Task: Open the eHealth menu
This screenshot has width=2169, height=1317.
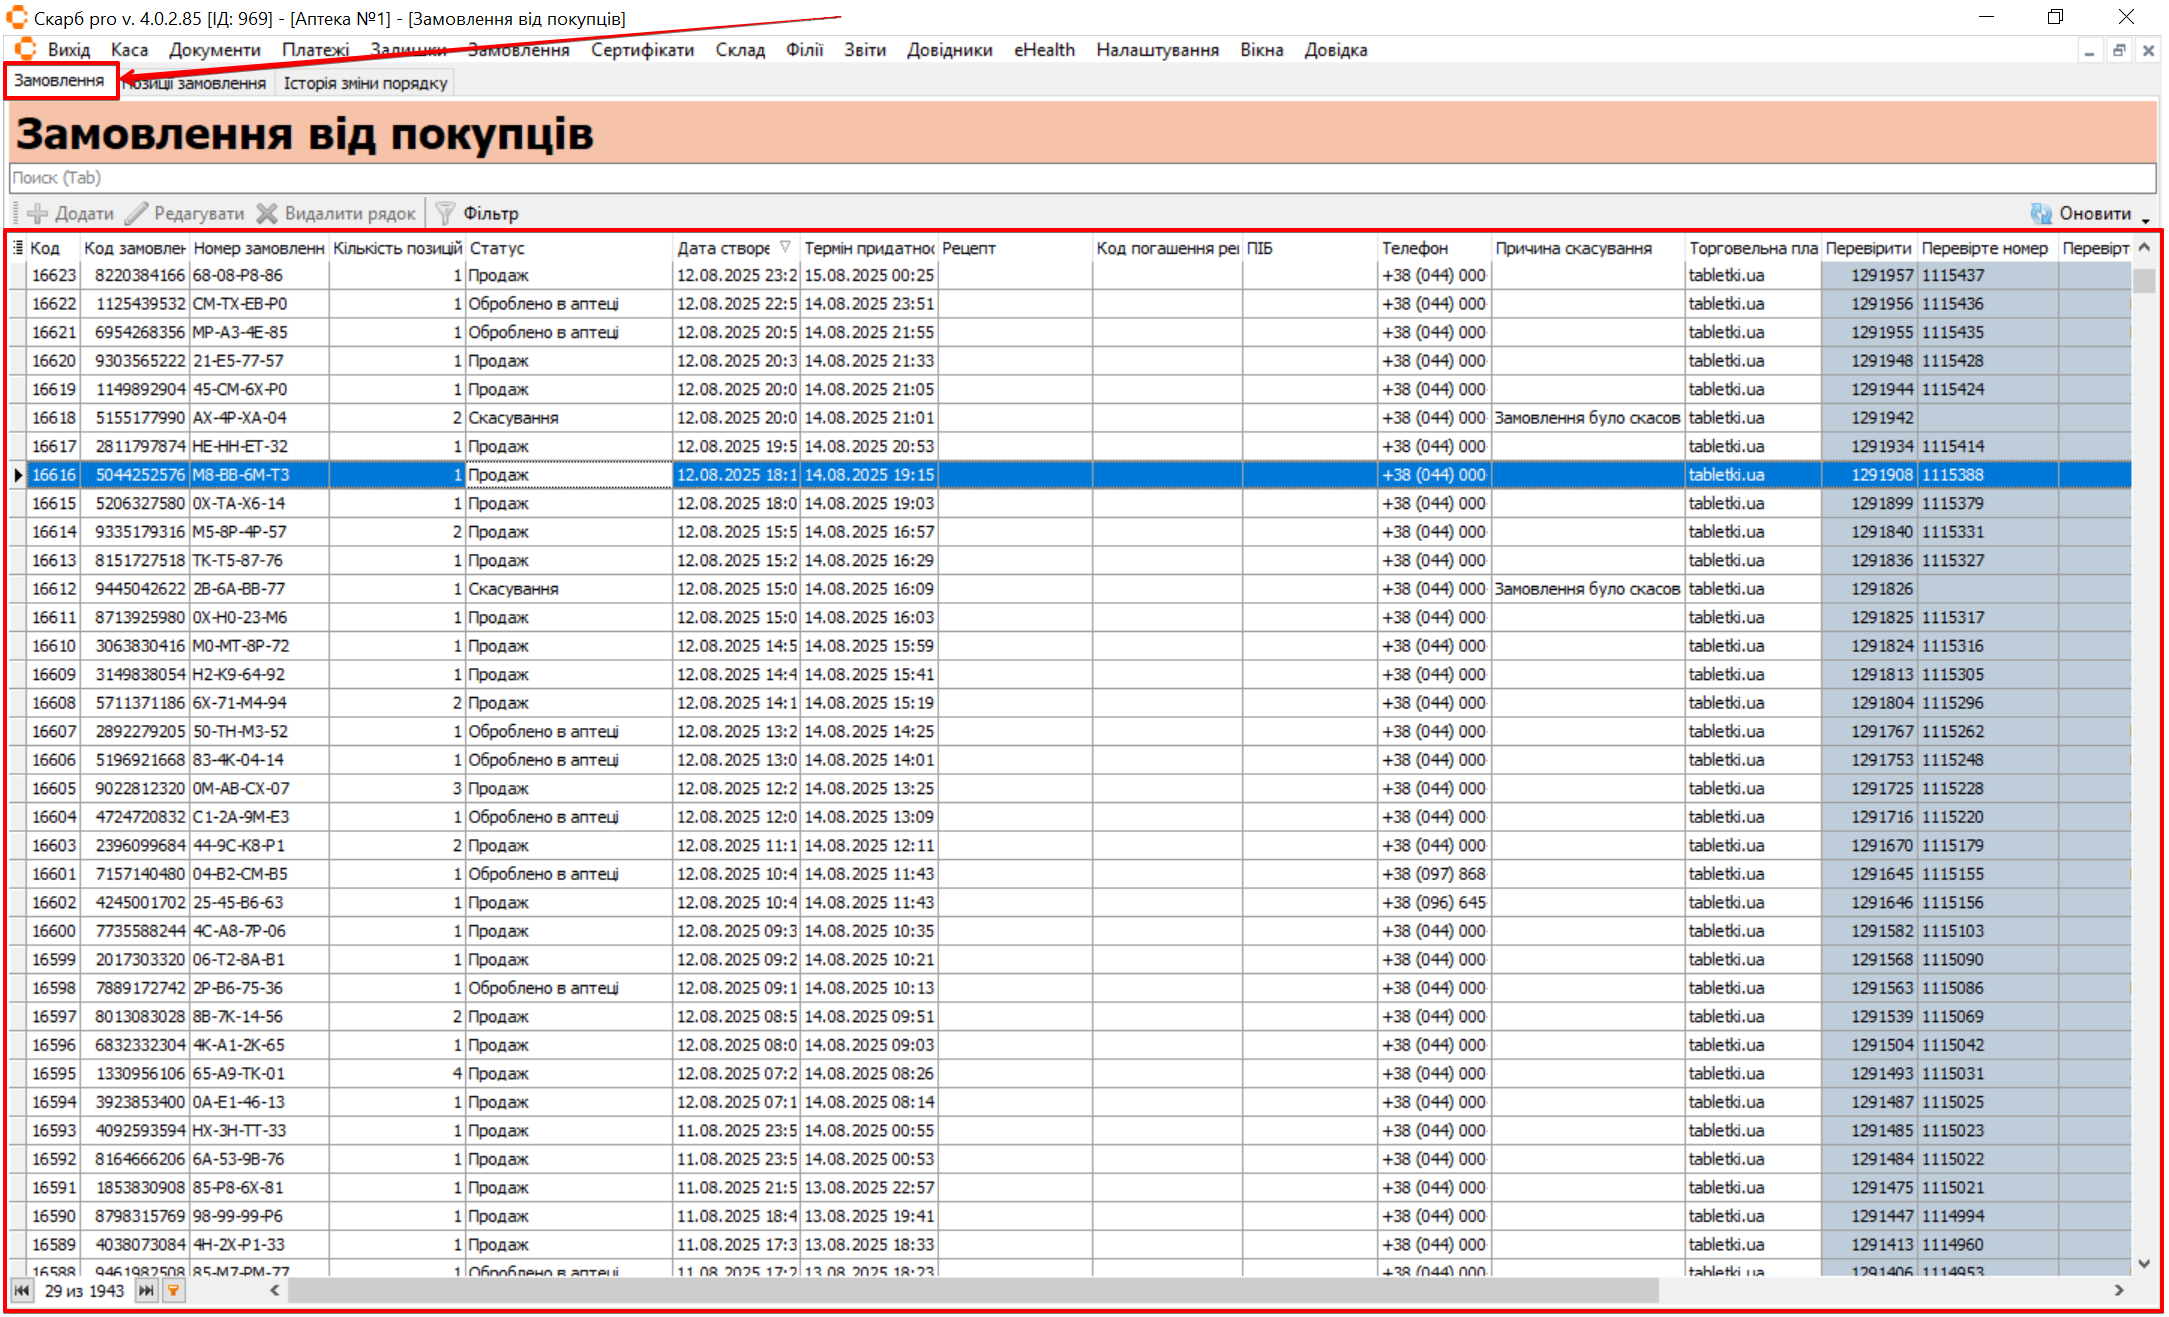Action: (x=1043, y=50)
